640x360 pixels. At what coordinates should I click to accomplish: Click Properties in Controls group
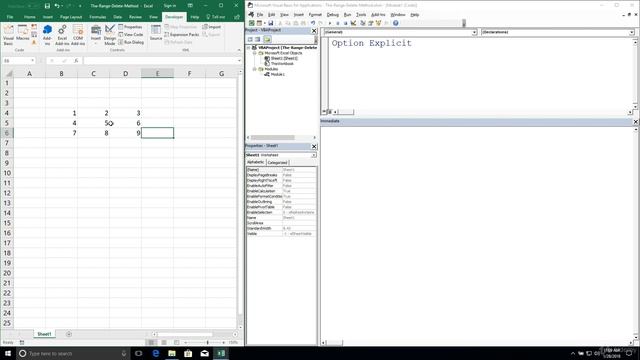[130, 27]
